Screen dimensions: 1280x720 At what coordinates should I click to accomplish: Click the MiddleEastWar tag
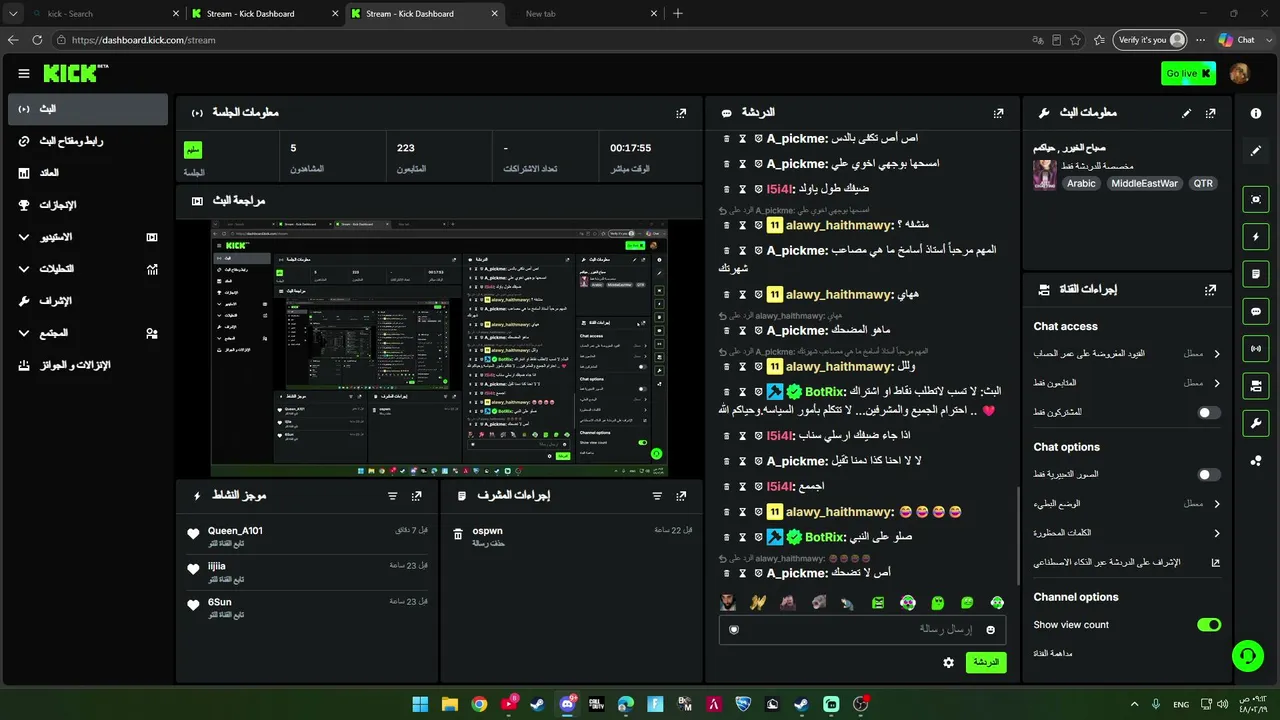(1144, 184)
